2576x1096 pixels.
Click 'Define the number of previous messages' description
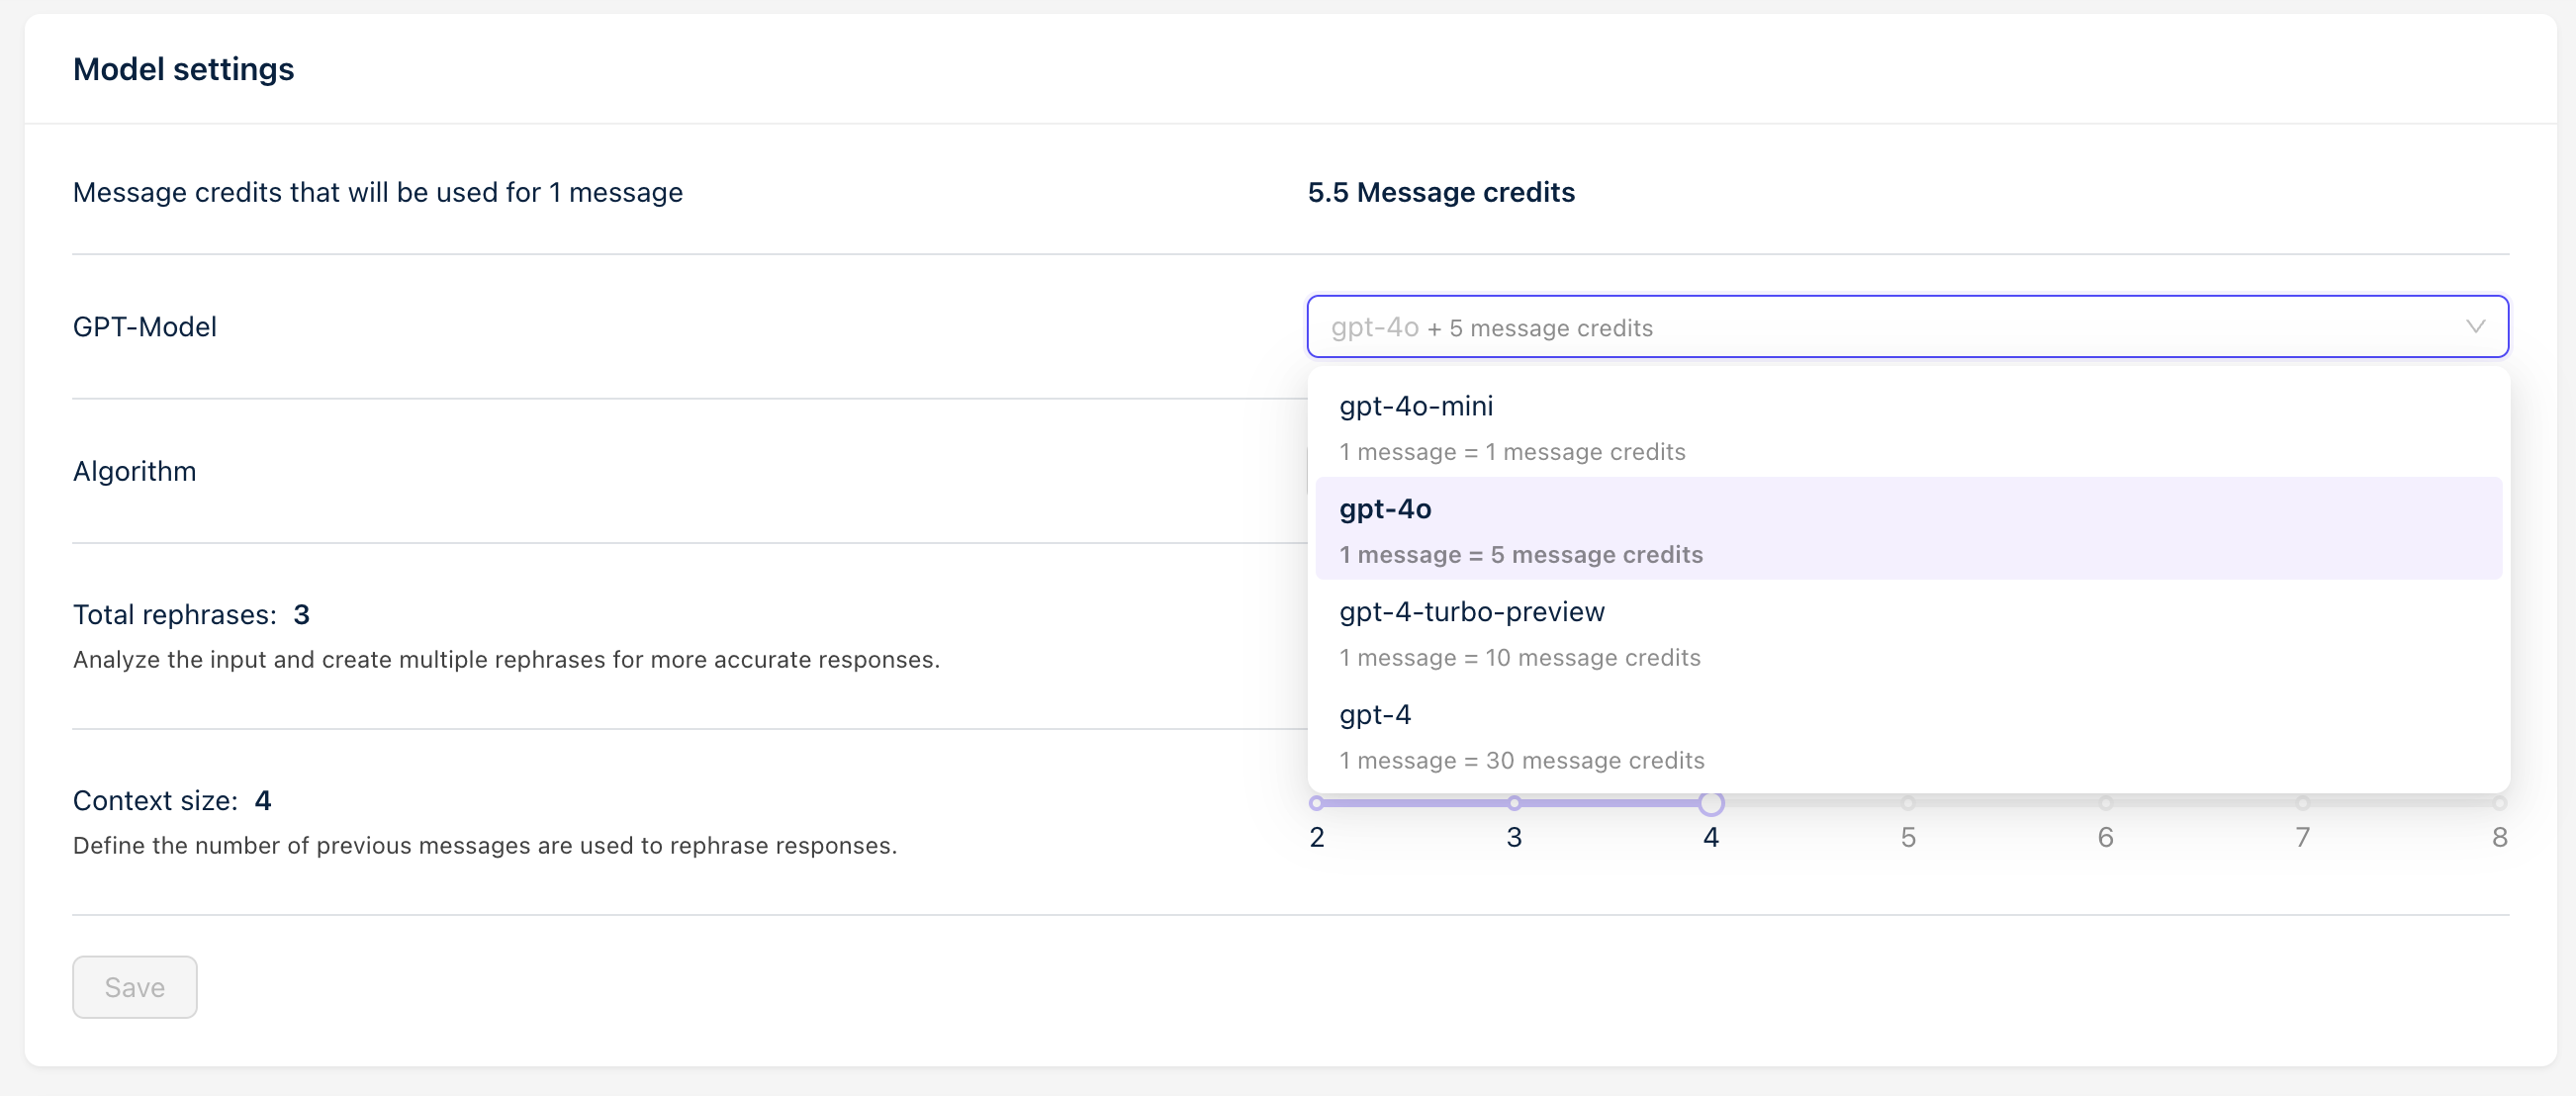tap(485, 846)
